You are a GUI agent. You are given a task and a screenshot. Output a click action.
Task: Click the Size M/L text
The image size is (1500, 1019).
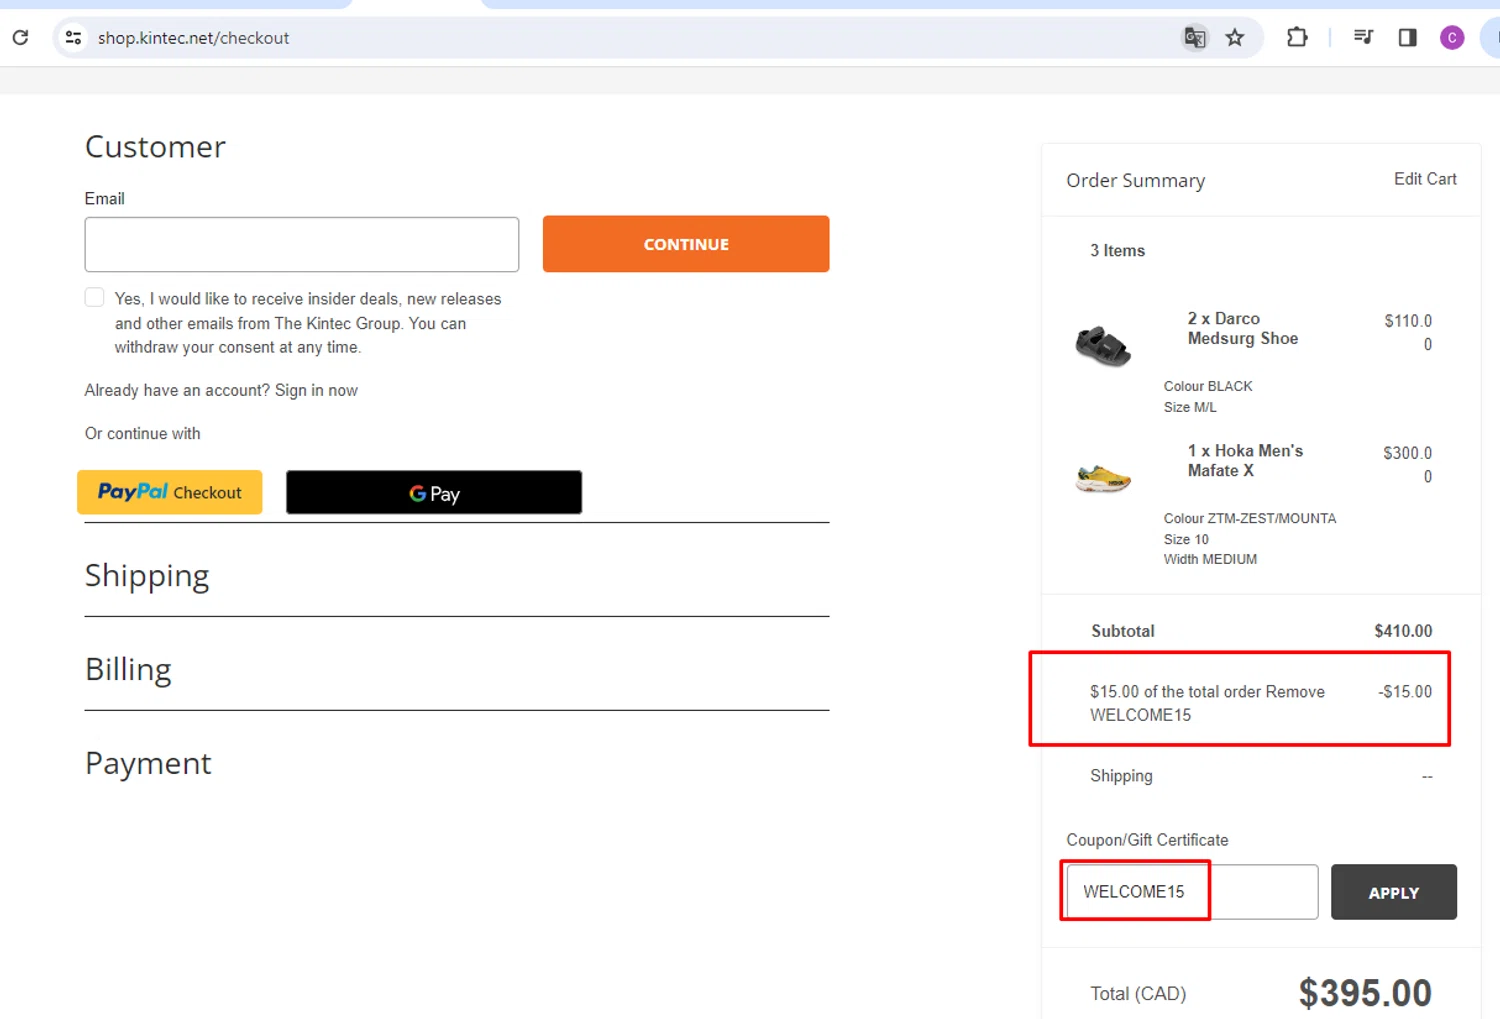(1190, 407)
